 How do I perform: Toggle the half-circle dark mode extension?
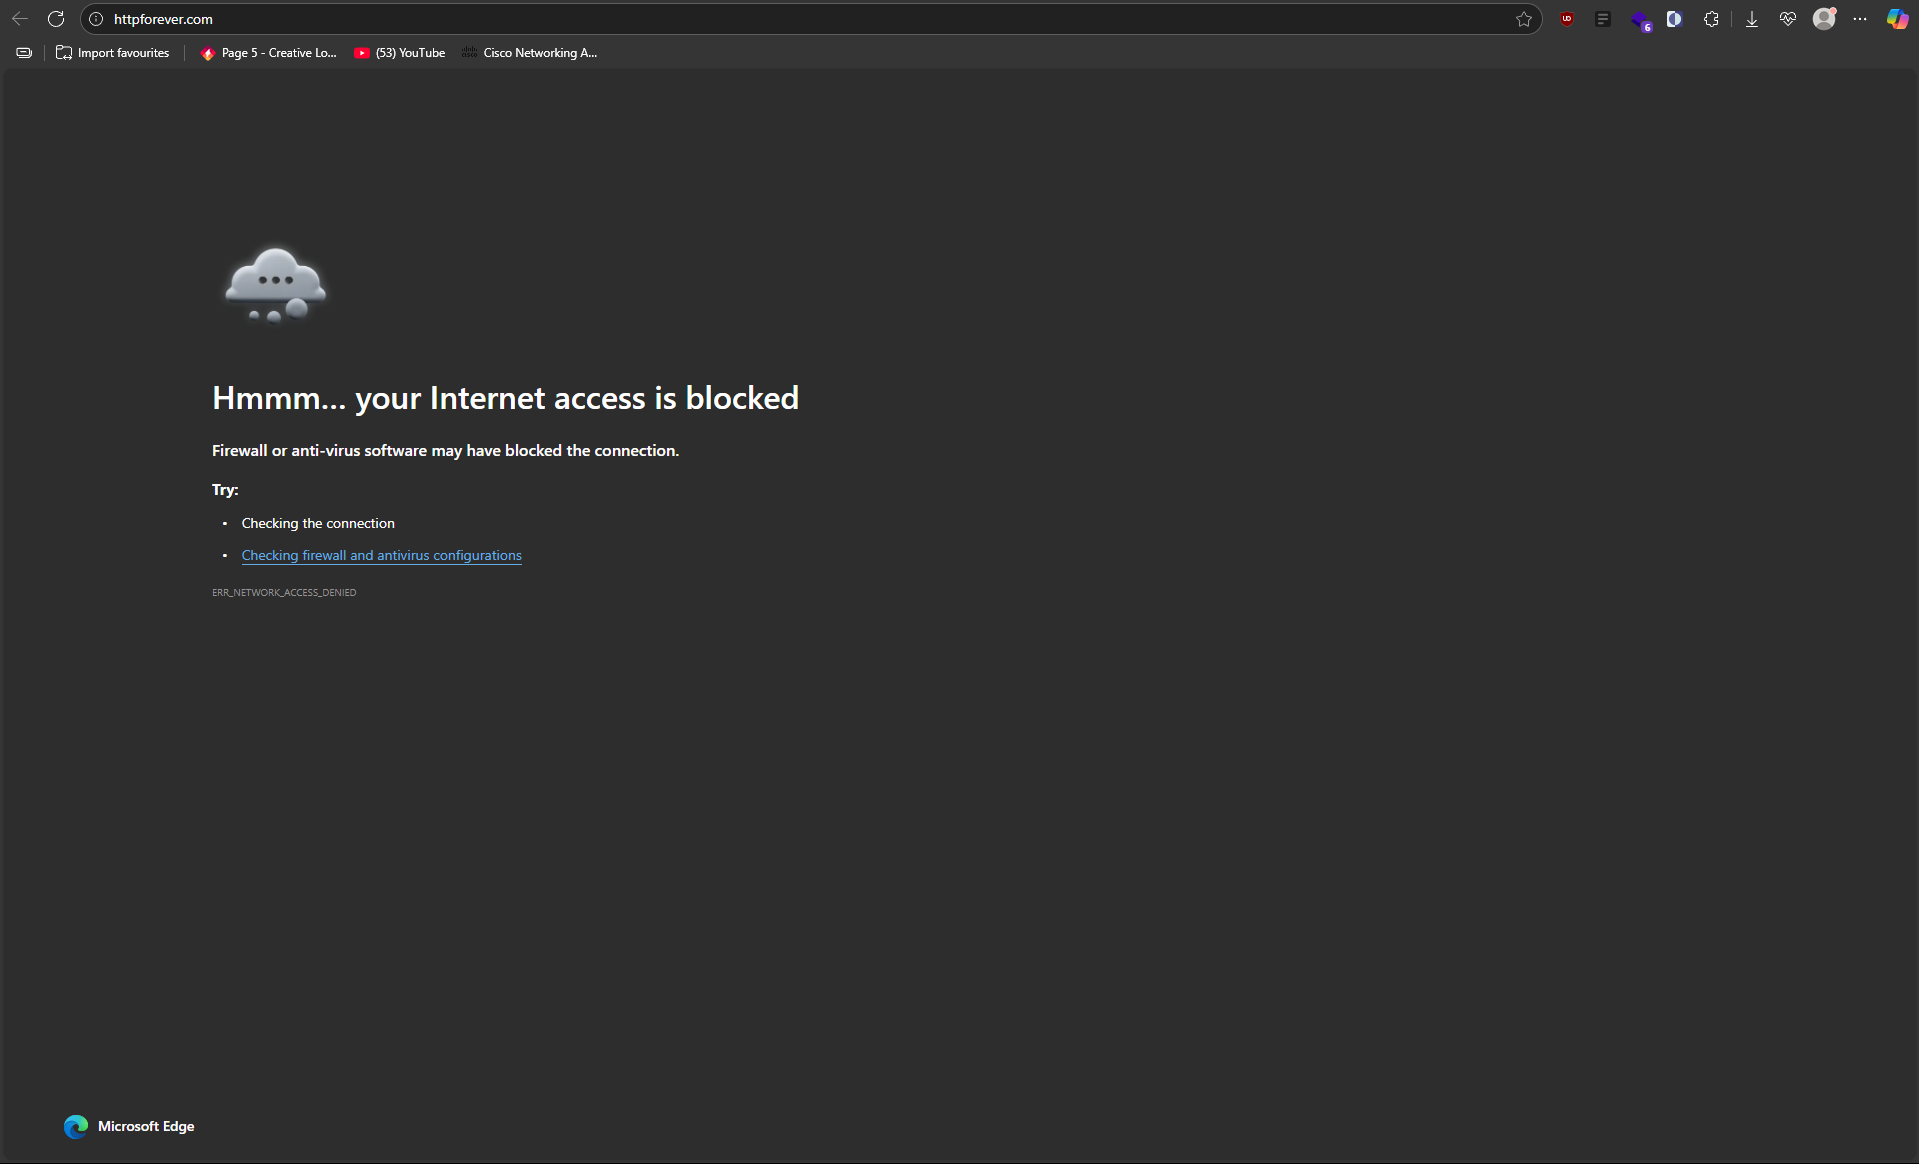[1674, 19]
